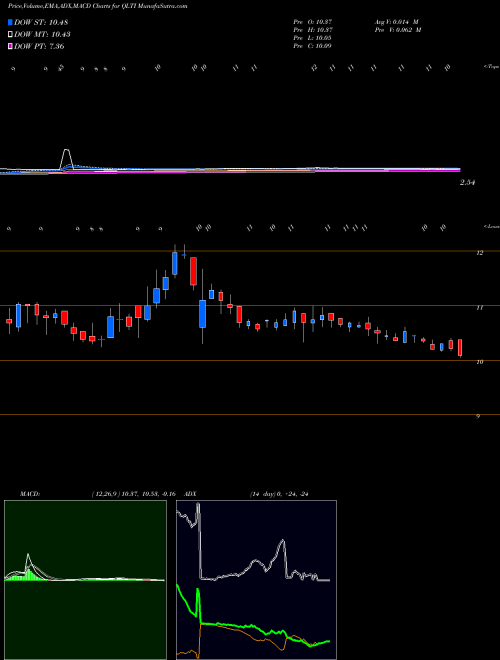This screenshot has width=500, height=660.
Task: Click the 'Pre O: 10.37' value
Action: coord(313,21)
